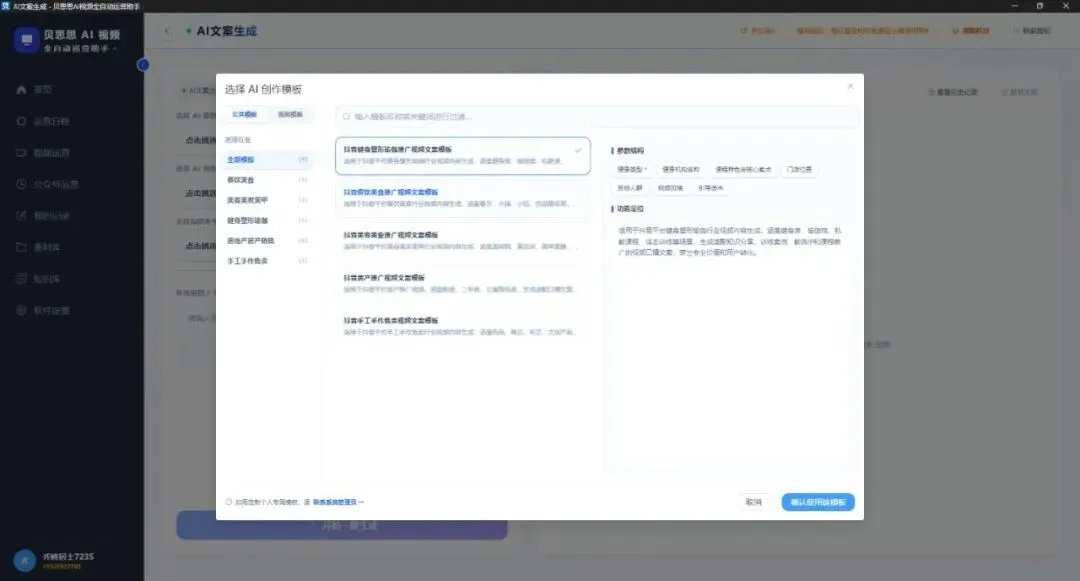
Task: Click the monitor-shaped icon in the left sidebar
Action: pyautogui.click(x=21, y=152)
